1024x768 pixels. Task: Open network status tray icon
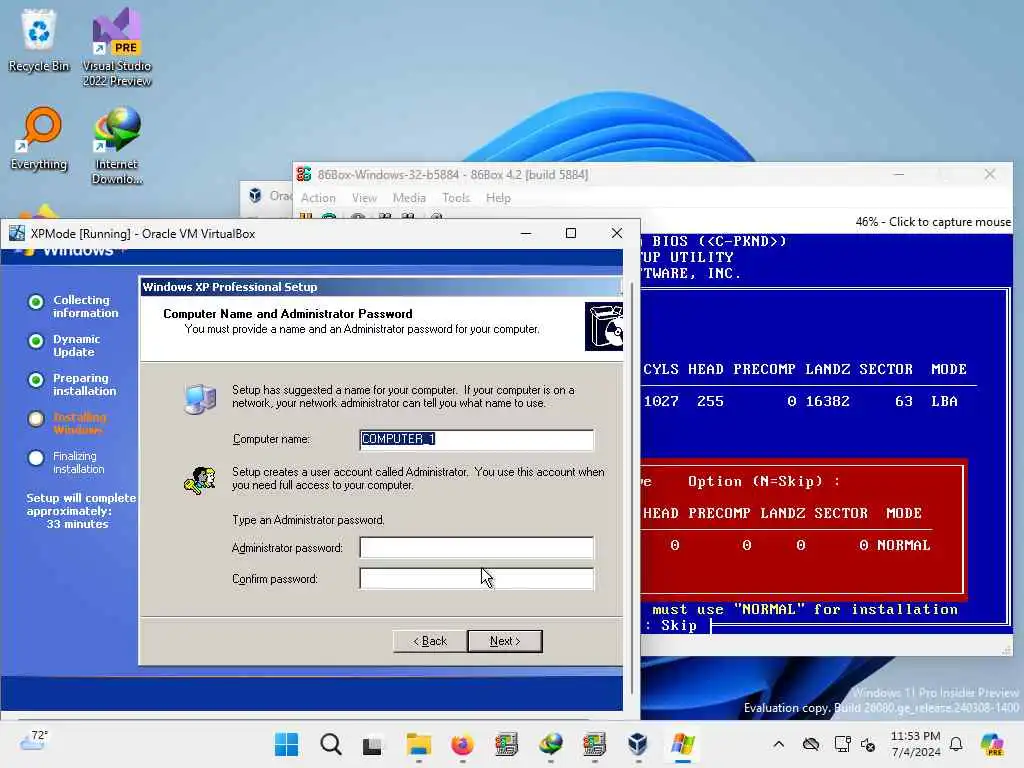pos(842,744)
